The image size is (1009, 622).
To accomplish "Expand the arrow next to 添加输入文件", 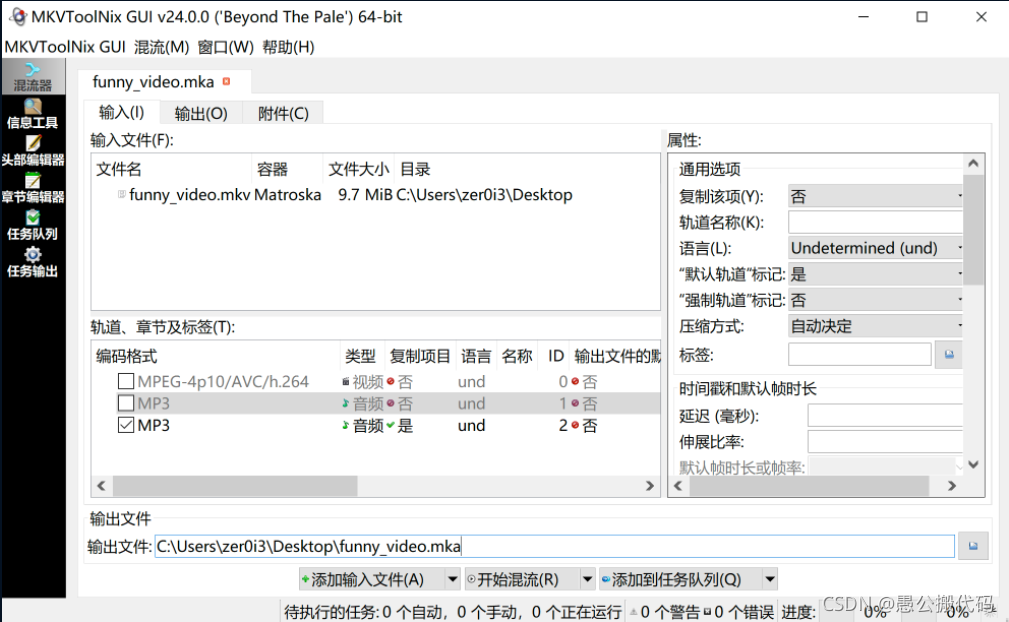I will (453, 580).
